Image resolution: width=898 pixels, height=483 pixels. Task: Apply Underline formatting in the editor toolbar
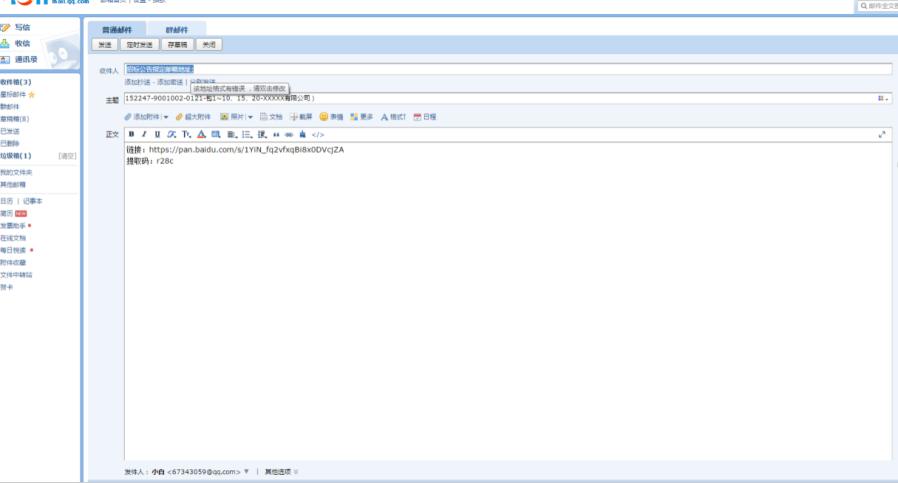(x=157, y=135)
